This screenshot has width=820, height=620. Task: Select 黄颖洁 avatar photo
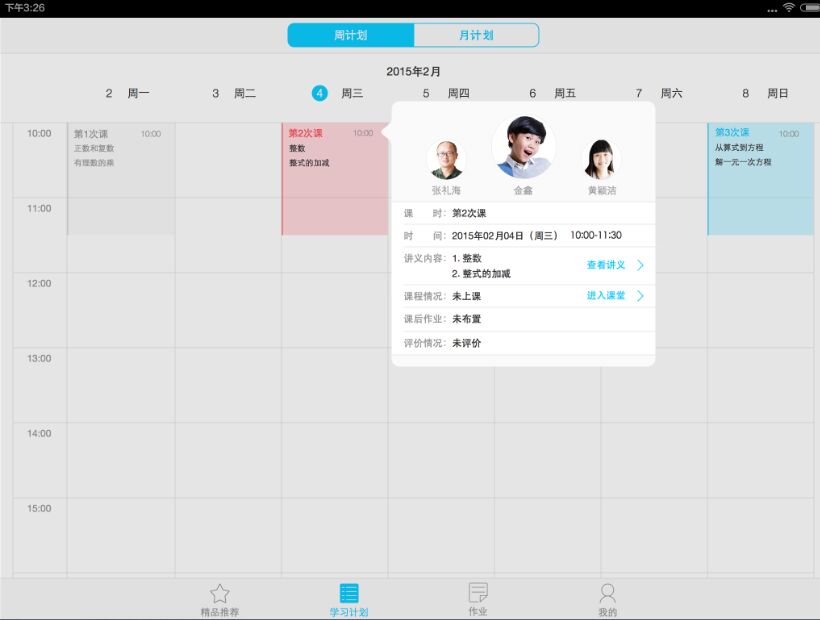point(601,160)
